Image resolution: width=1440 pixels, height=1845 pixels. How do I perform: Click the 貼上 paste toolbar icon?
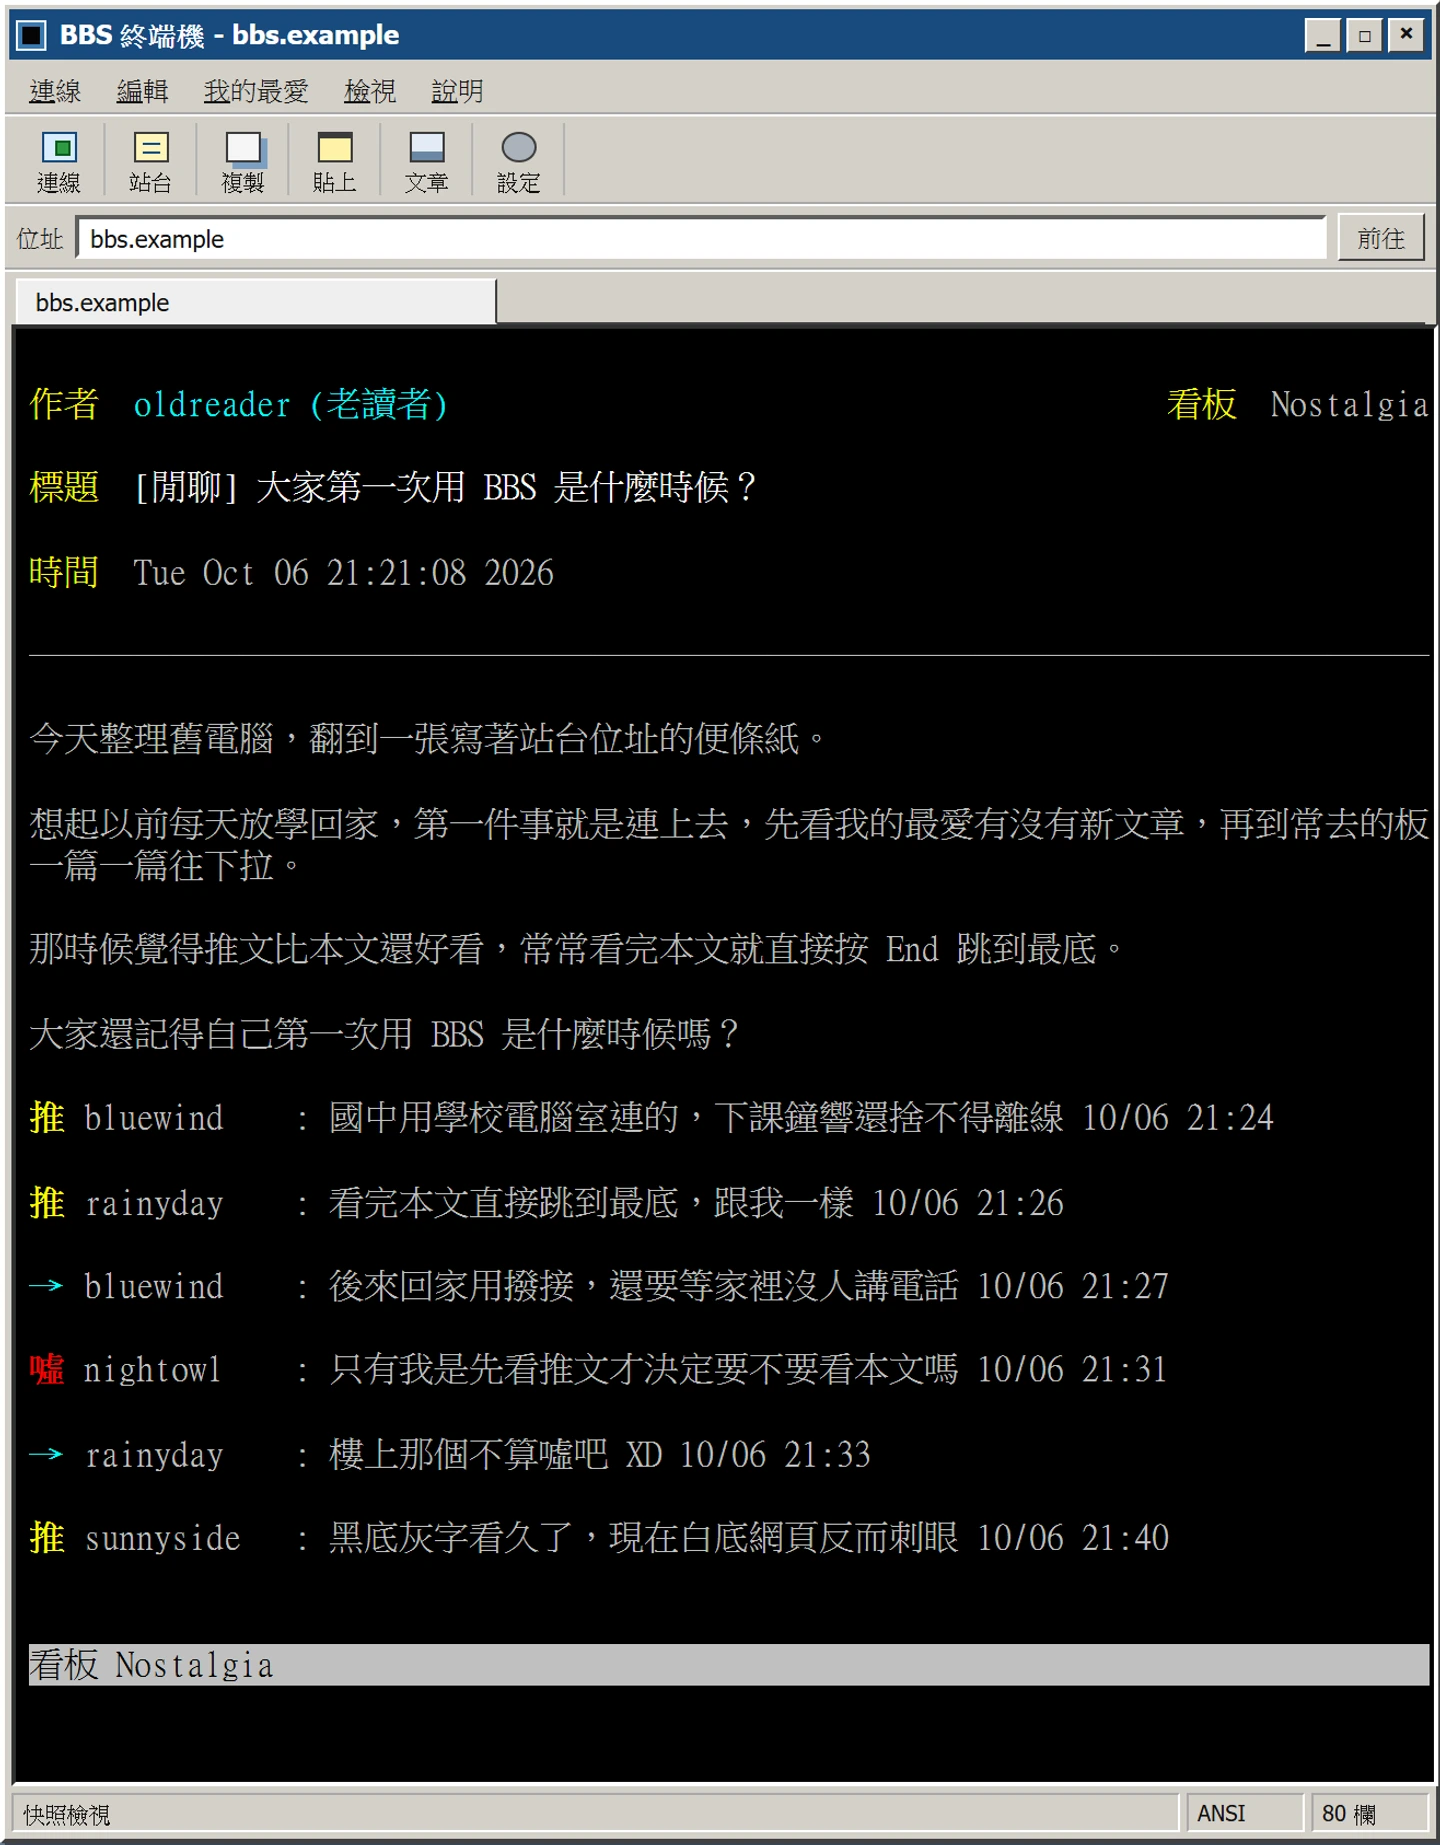335,161
